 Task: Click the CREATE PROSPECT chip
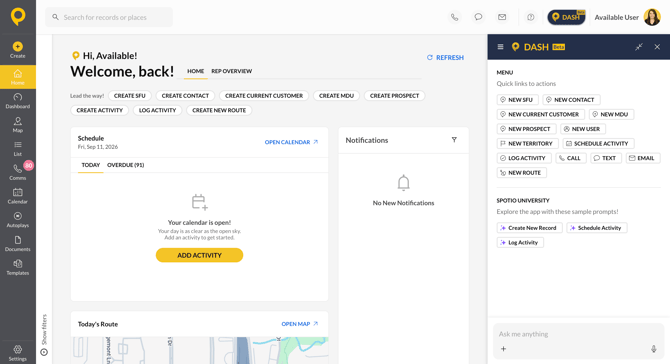(x=394, y=96)
